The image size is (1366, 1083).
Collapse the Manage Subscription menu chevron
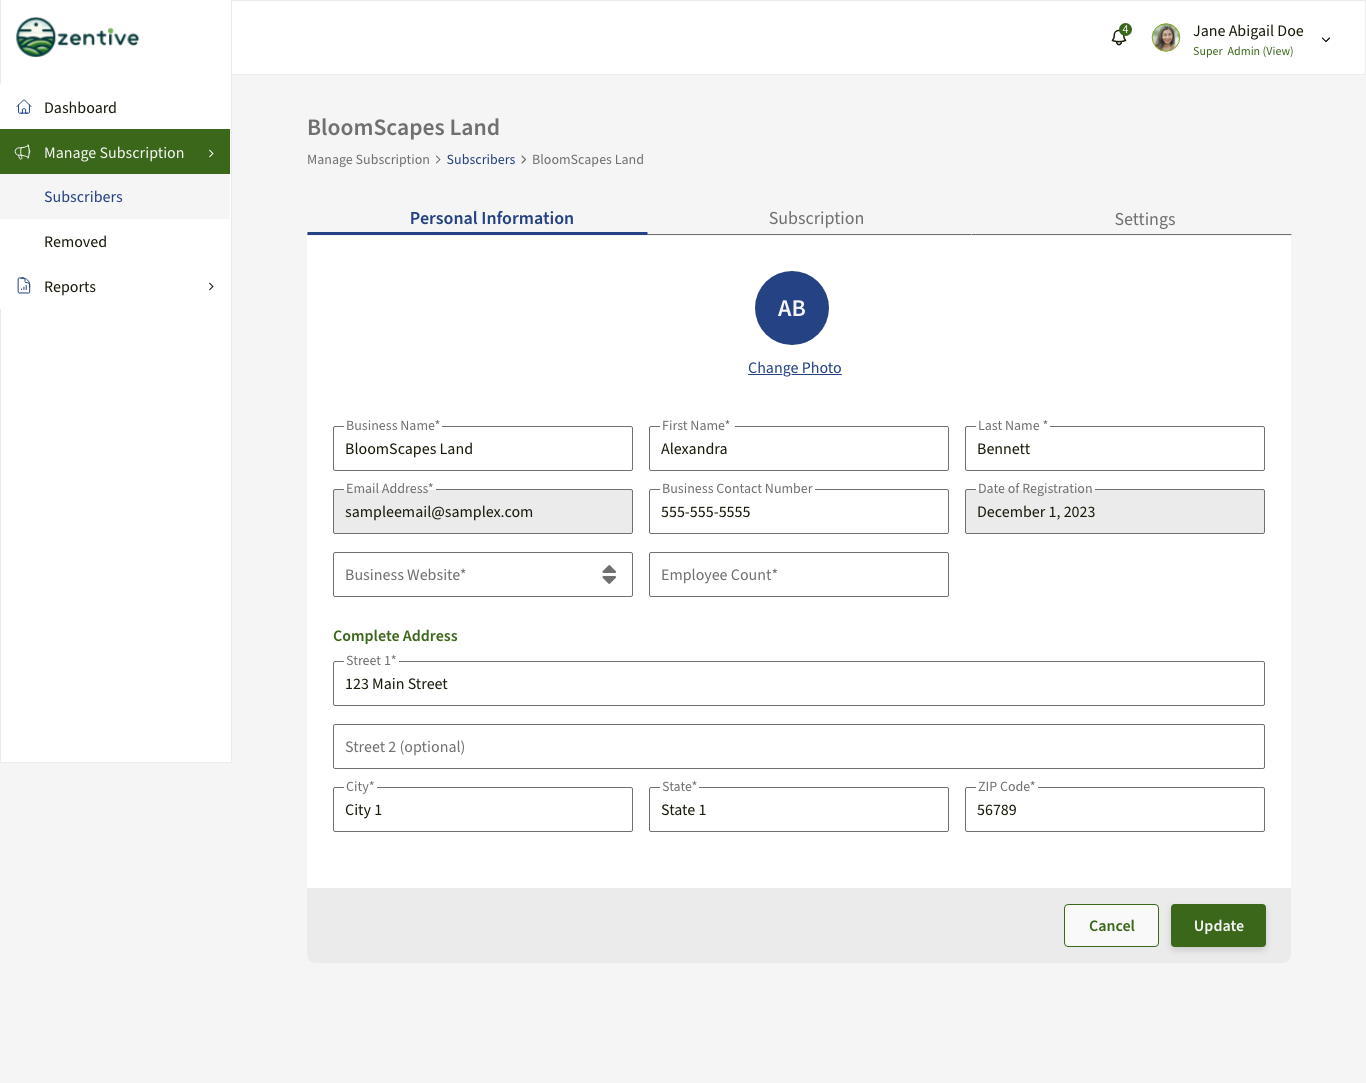tap(211, 153)
